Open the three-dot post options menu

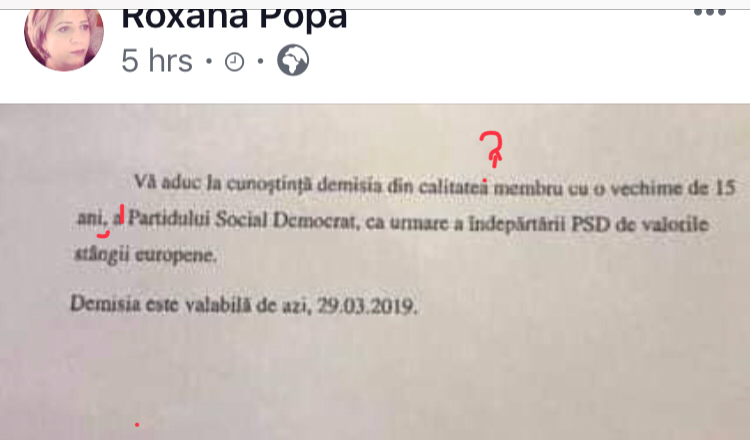pos(710,12)
